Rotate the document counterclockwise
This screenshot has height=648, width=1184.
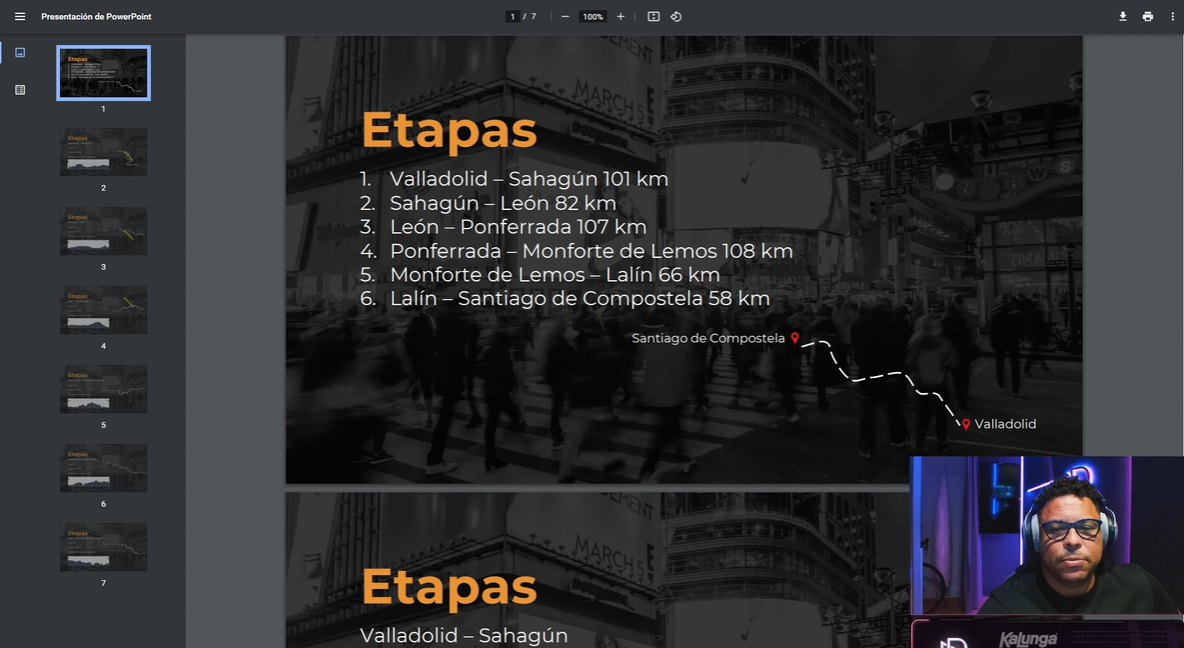coord(676,17)
